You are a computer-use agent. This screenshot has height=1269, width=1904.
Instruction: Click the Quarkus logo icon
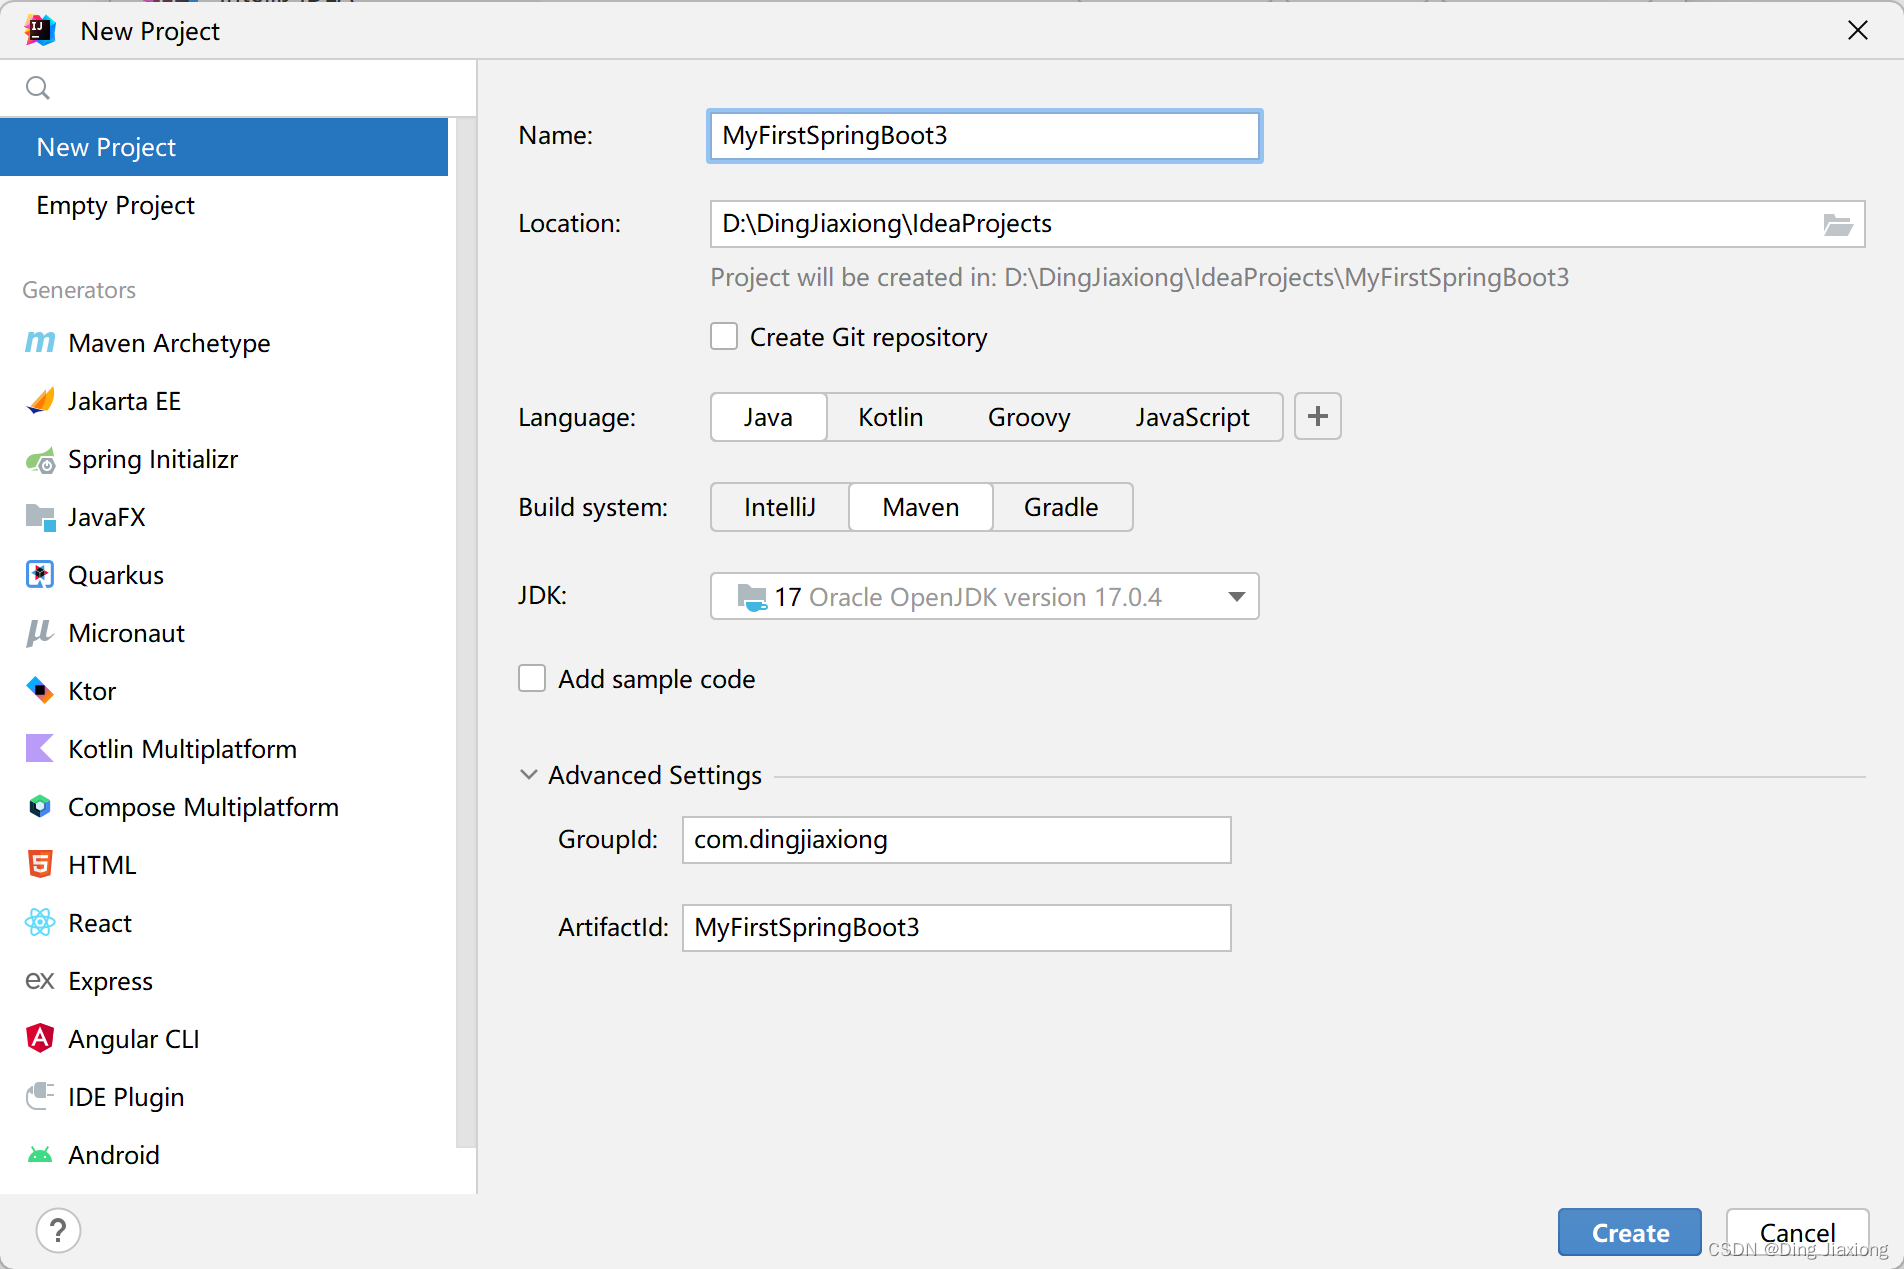(40, 575)
